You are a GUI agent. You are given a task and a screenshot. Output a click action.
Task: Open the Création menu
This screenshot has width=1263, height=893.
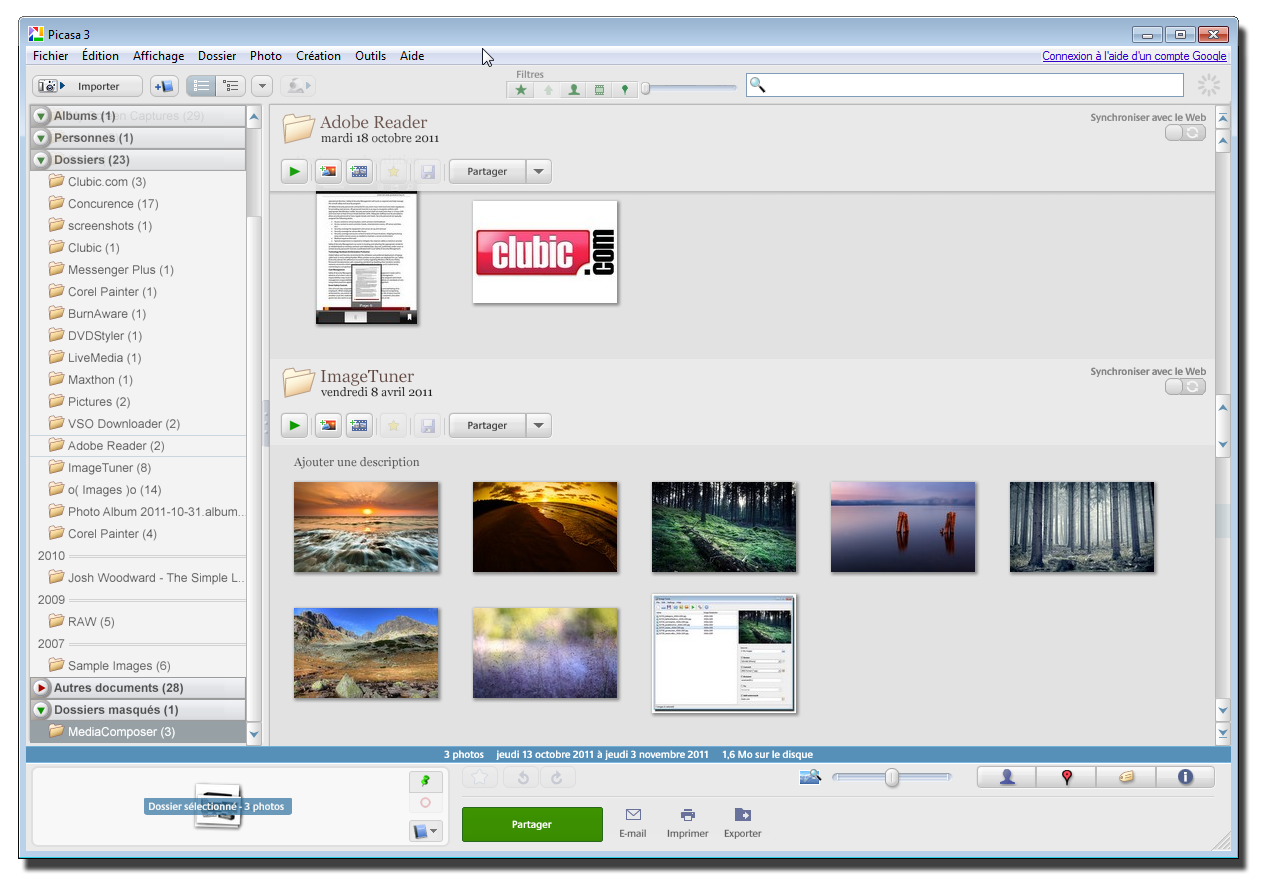pos(318,56)
